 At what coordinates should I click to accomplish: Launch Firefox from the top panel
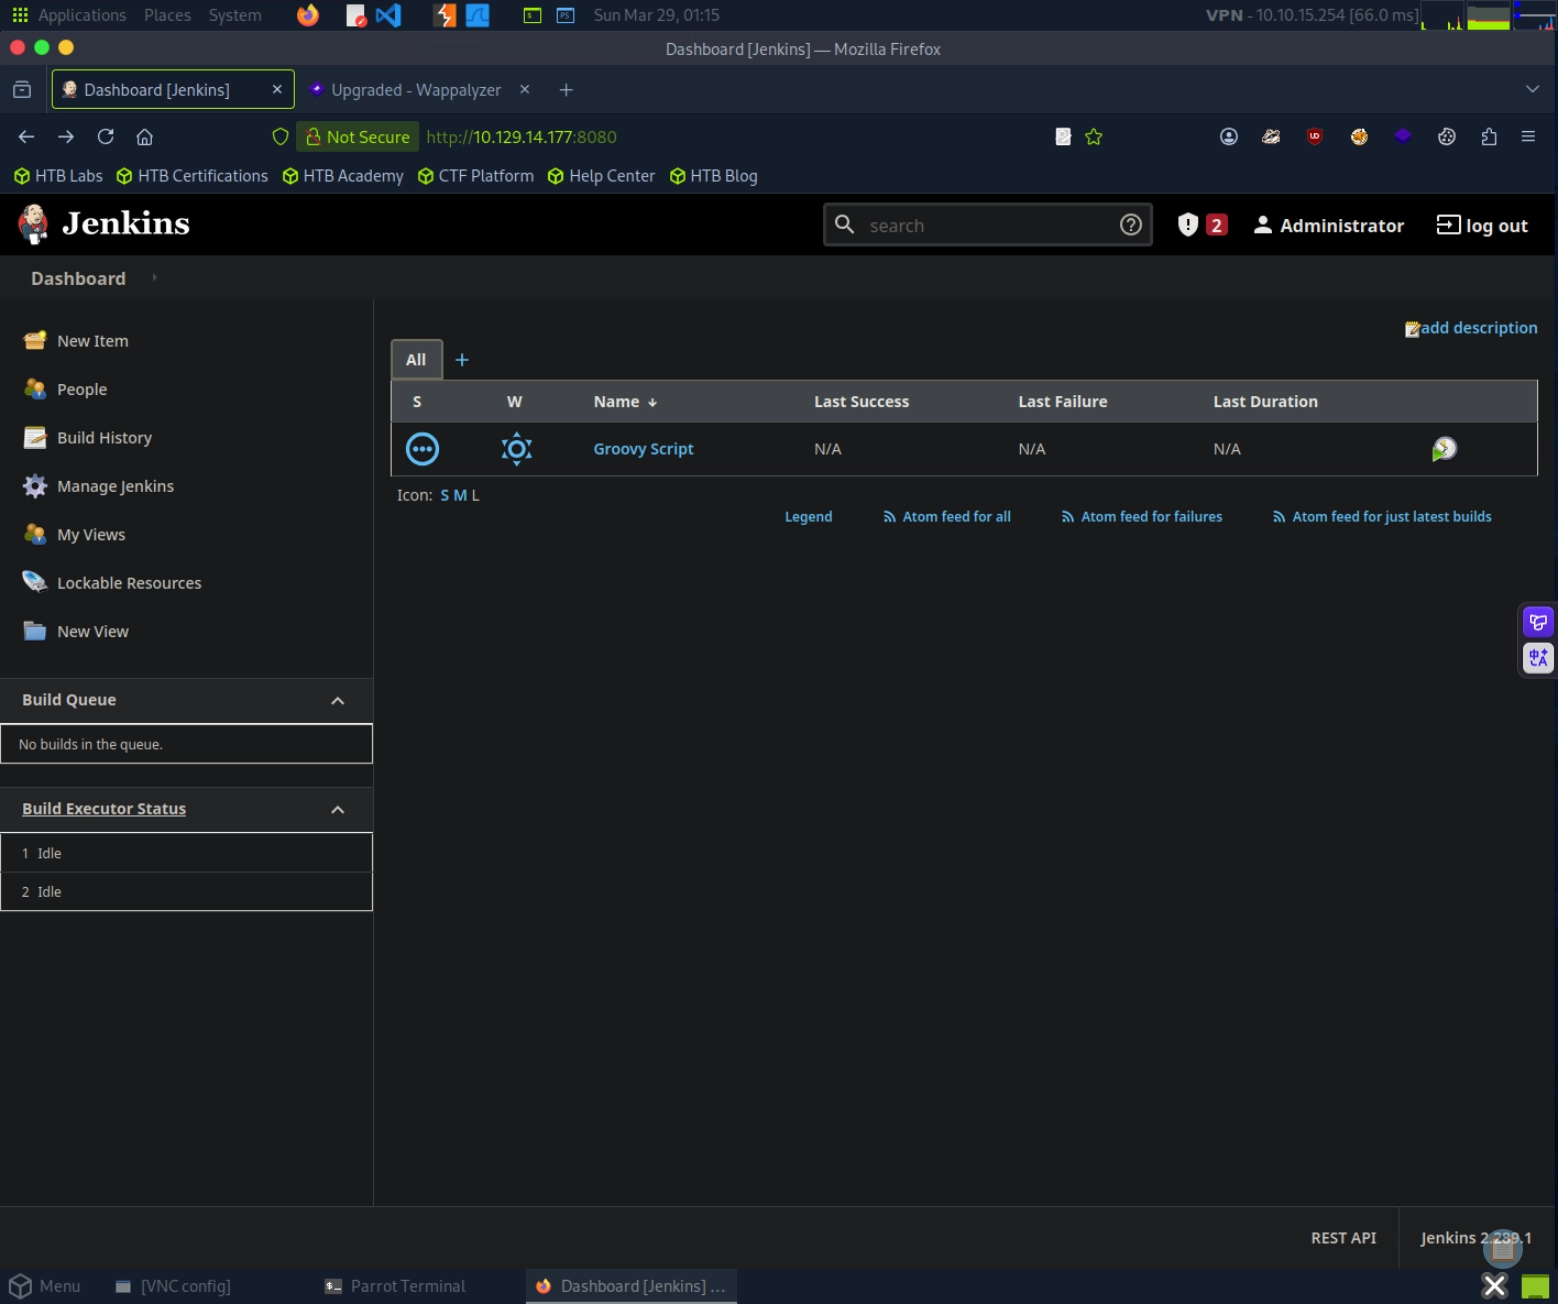pyautogui.click(x=308, y=15)
